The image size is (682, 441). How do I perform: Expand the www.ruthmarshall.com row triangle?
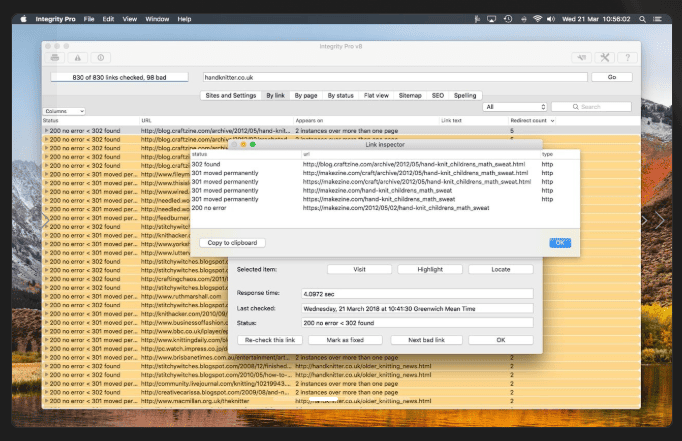coord(46,296)
